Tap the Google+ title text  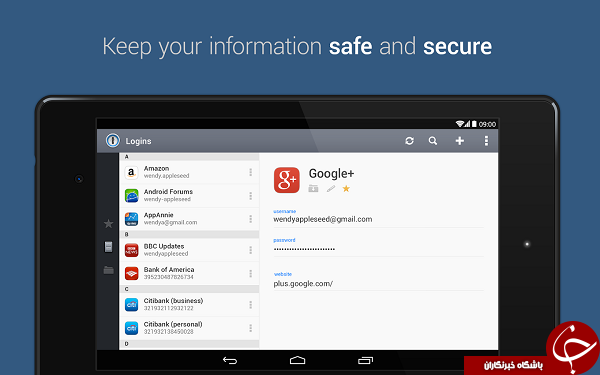[331, 174]
